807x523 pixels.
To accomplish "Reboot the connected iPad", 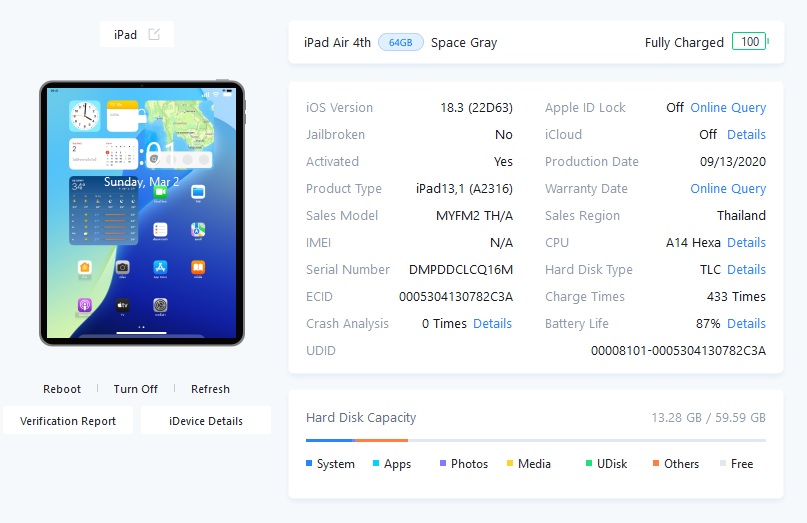I will click(x=62, y=389).
